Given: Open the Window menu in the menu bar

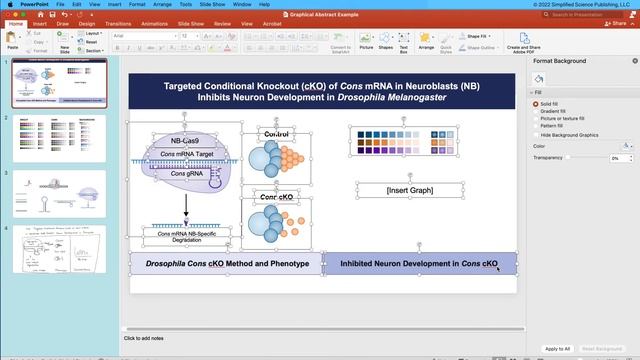Looking at the screenshot, I should point(242,4).
